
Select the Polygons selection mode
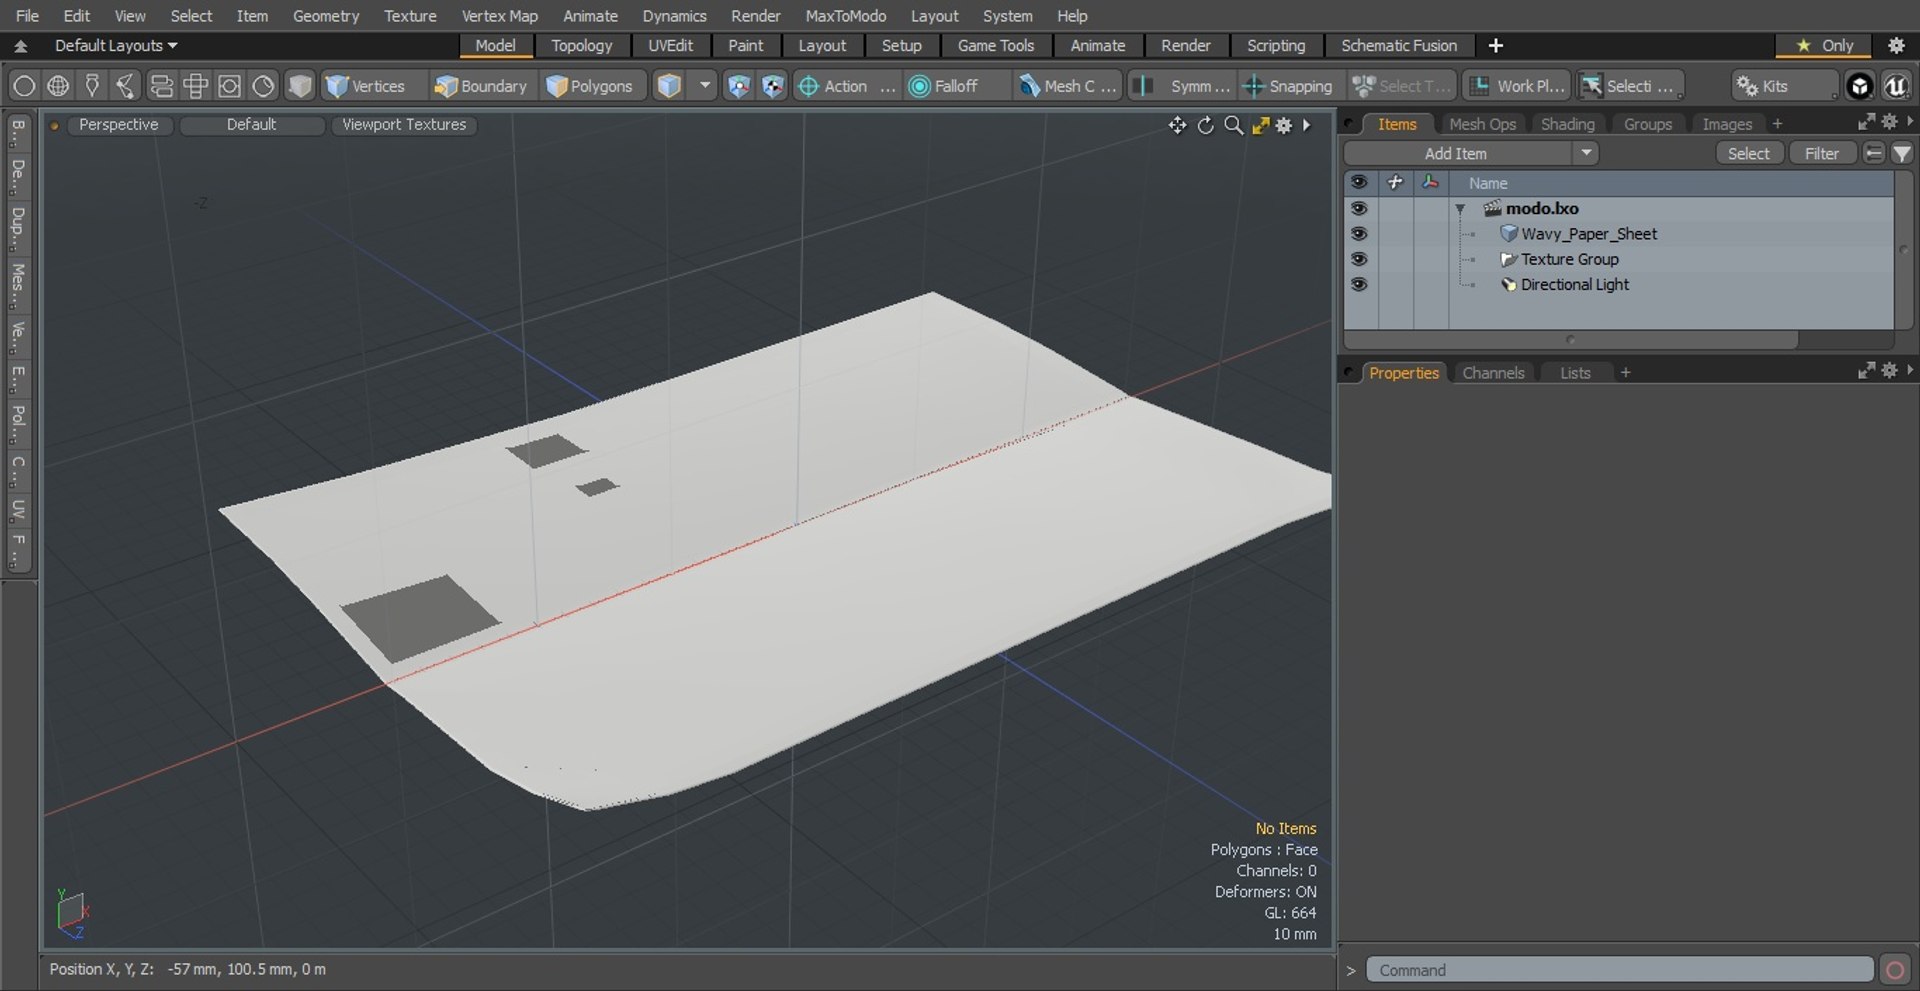(590, 86)
